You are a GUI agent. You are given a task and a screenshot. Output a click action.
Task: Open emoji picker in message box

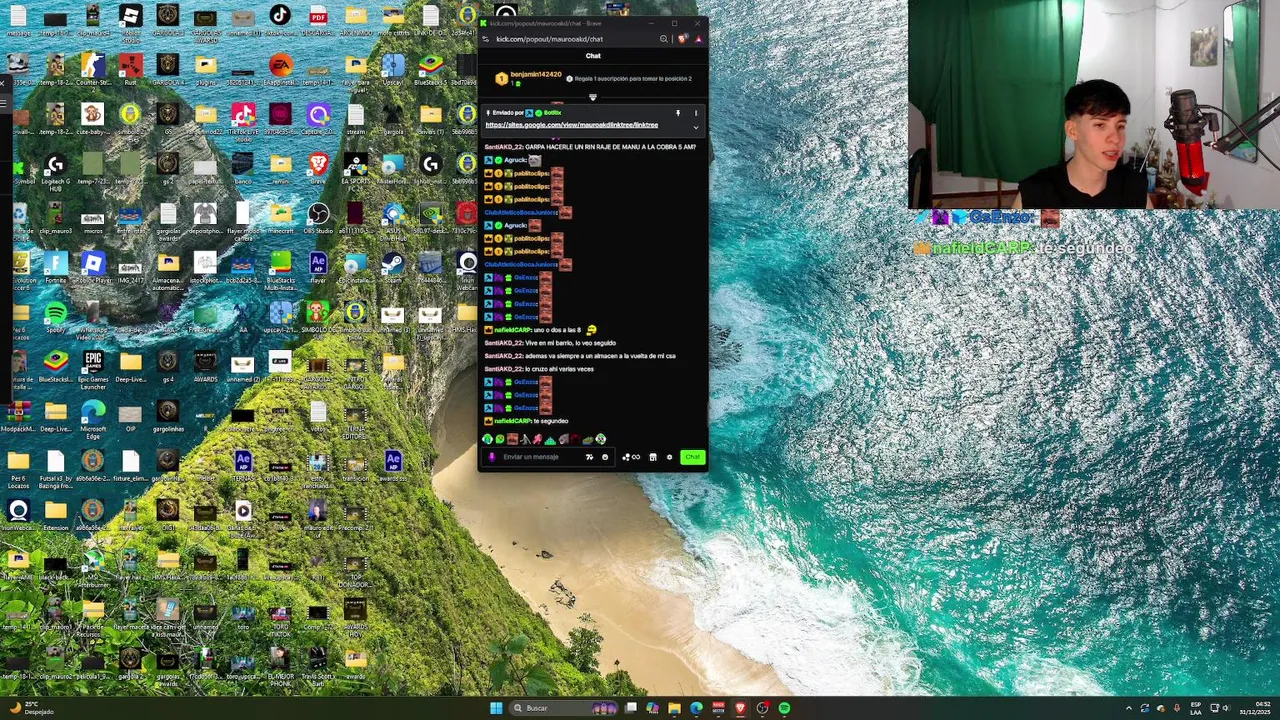pos(604,457)
